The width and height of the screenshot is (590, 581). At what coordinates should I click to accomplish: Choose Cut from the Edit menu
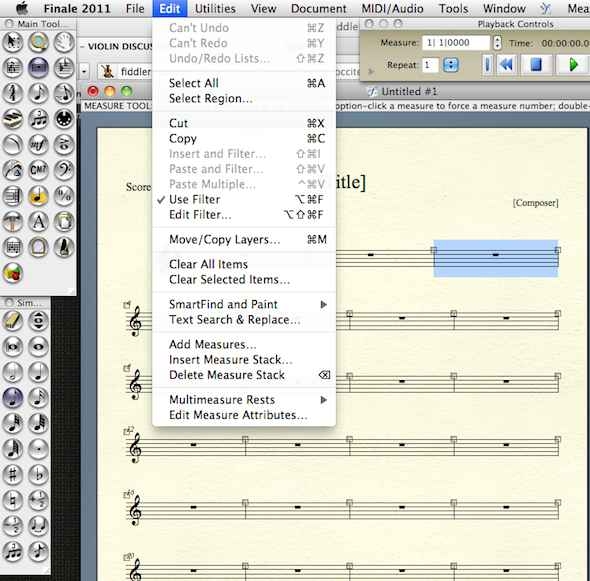coord(244,123)
